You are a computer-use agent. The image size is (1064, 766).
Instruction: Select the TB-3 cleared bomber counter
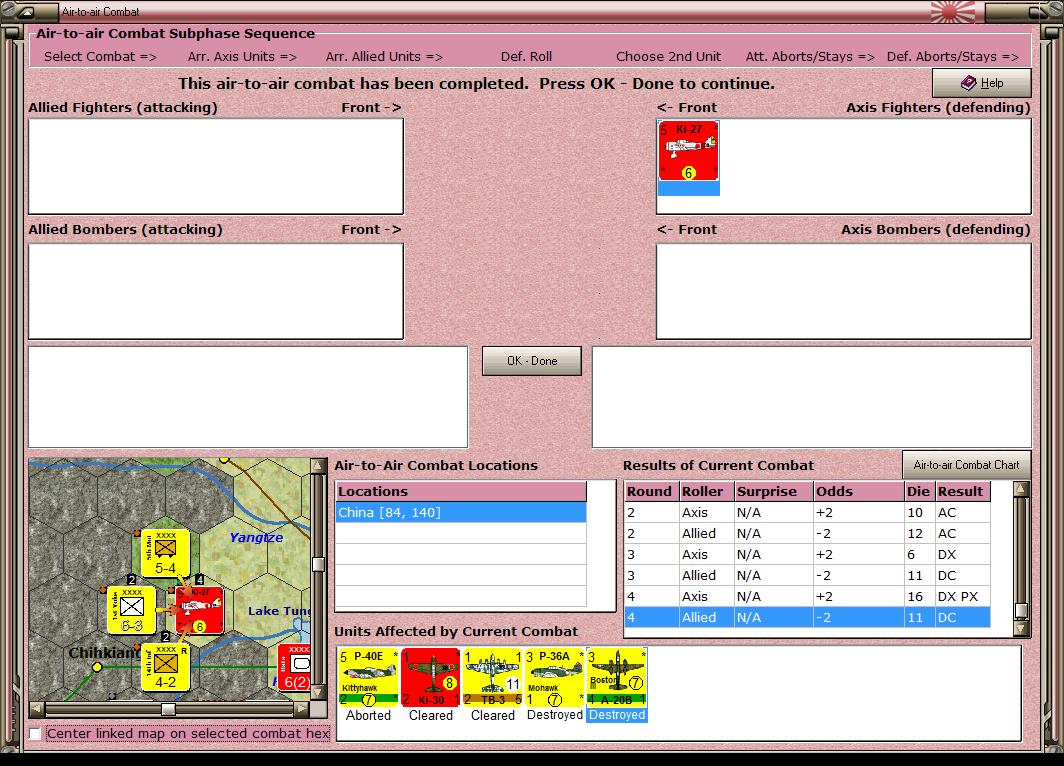pos(493,678)
